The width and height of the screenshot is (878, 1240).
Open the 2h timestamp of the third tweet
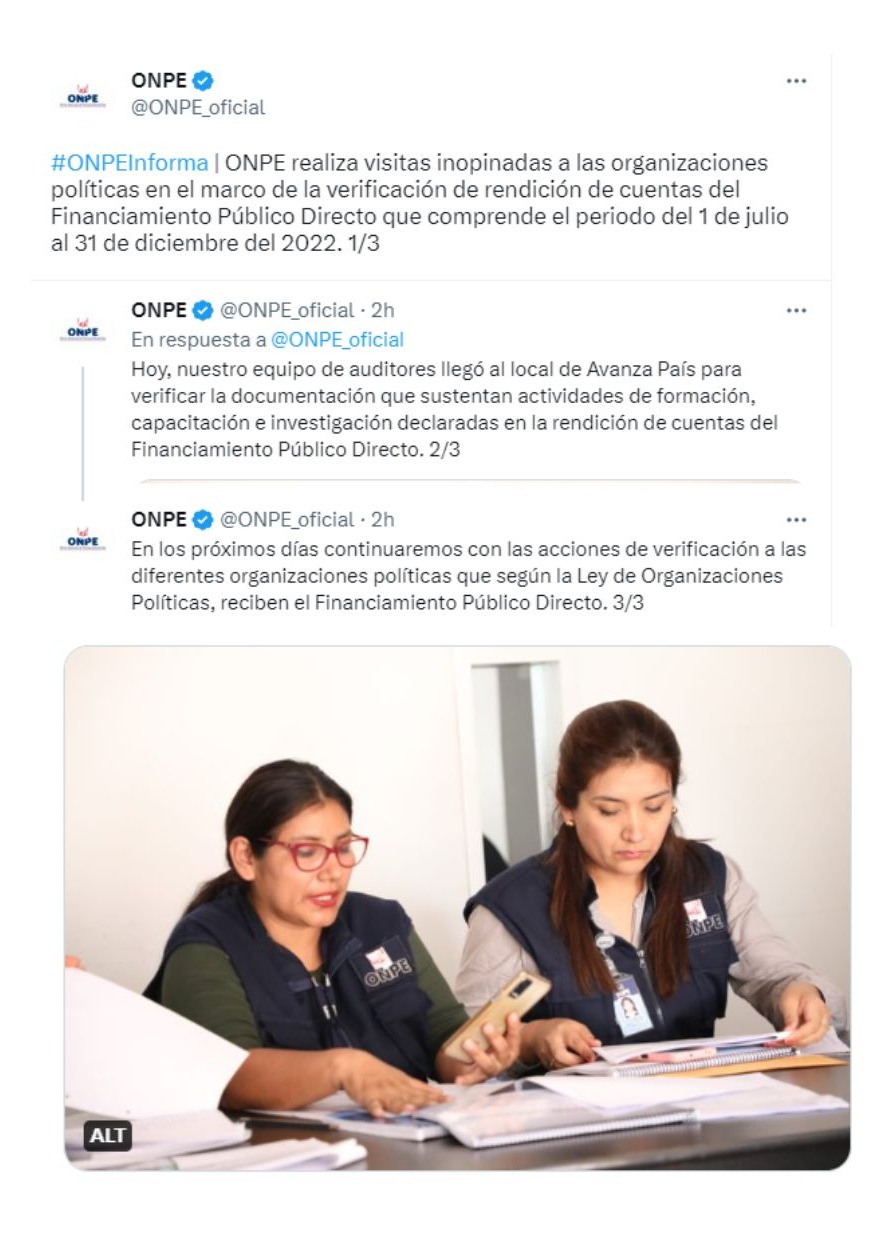pyautogui.click(x=383, y=520)
